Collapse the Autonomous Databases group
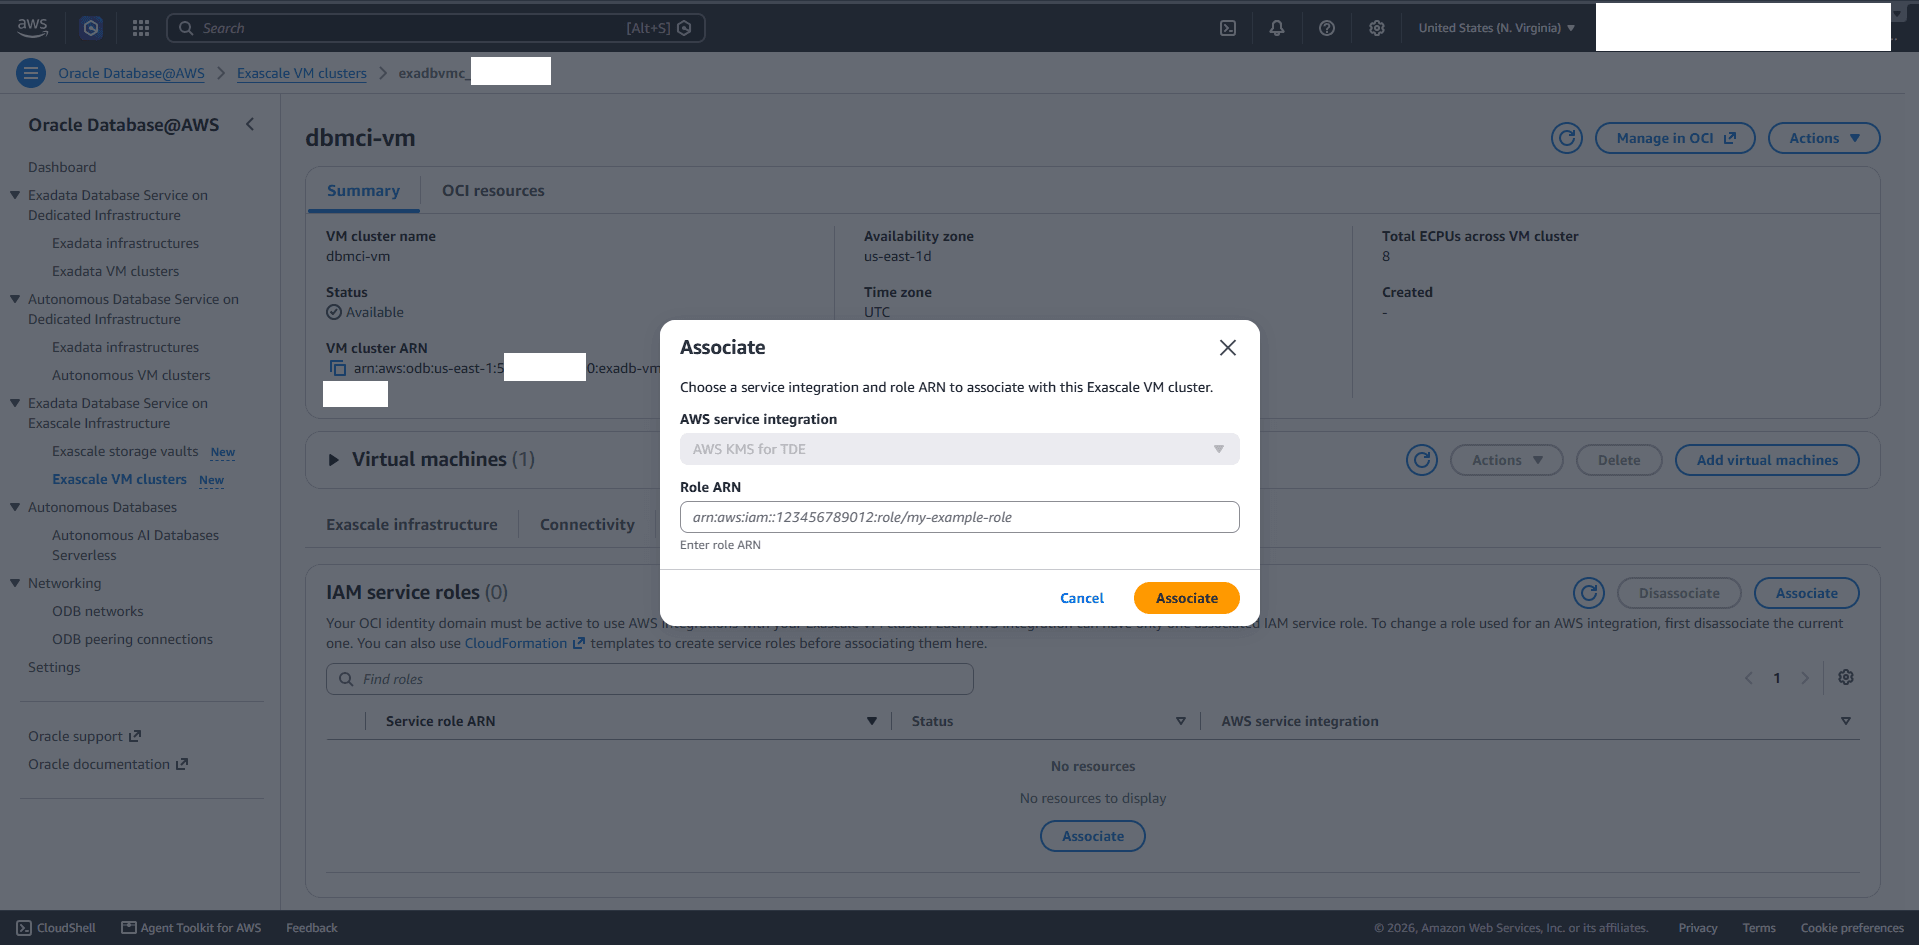Viewport: 1919px width, 945px height. point(15,507)
